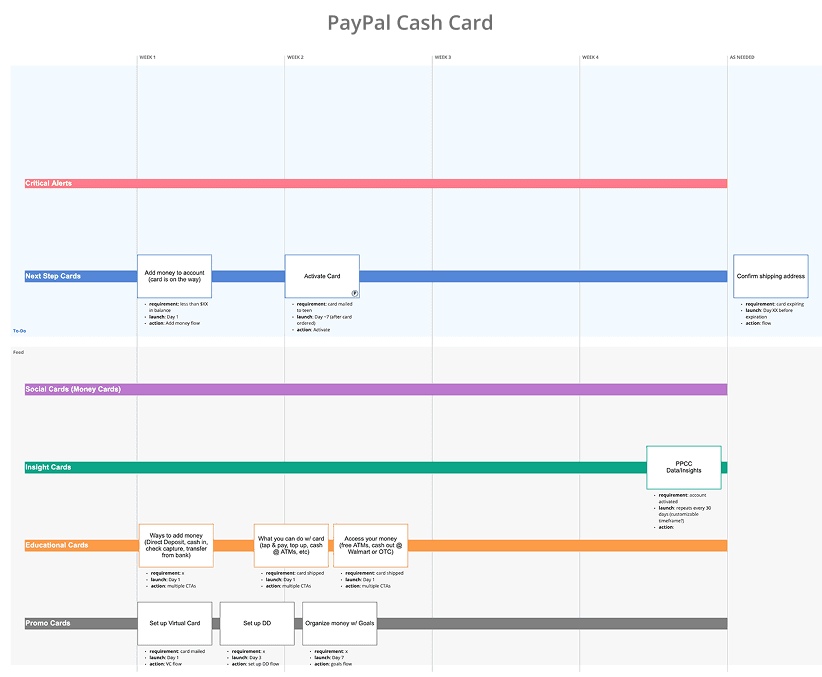Screen dimensions: 822x677
Task: Click 'action: Add money flow' note
Action: pyautogui.click(x=174, y=324)
